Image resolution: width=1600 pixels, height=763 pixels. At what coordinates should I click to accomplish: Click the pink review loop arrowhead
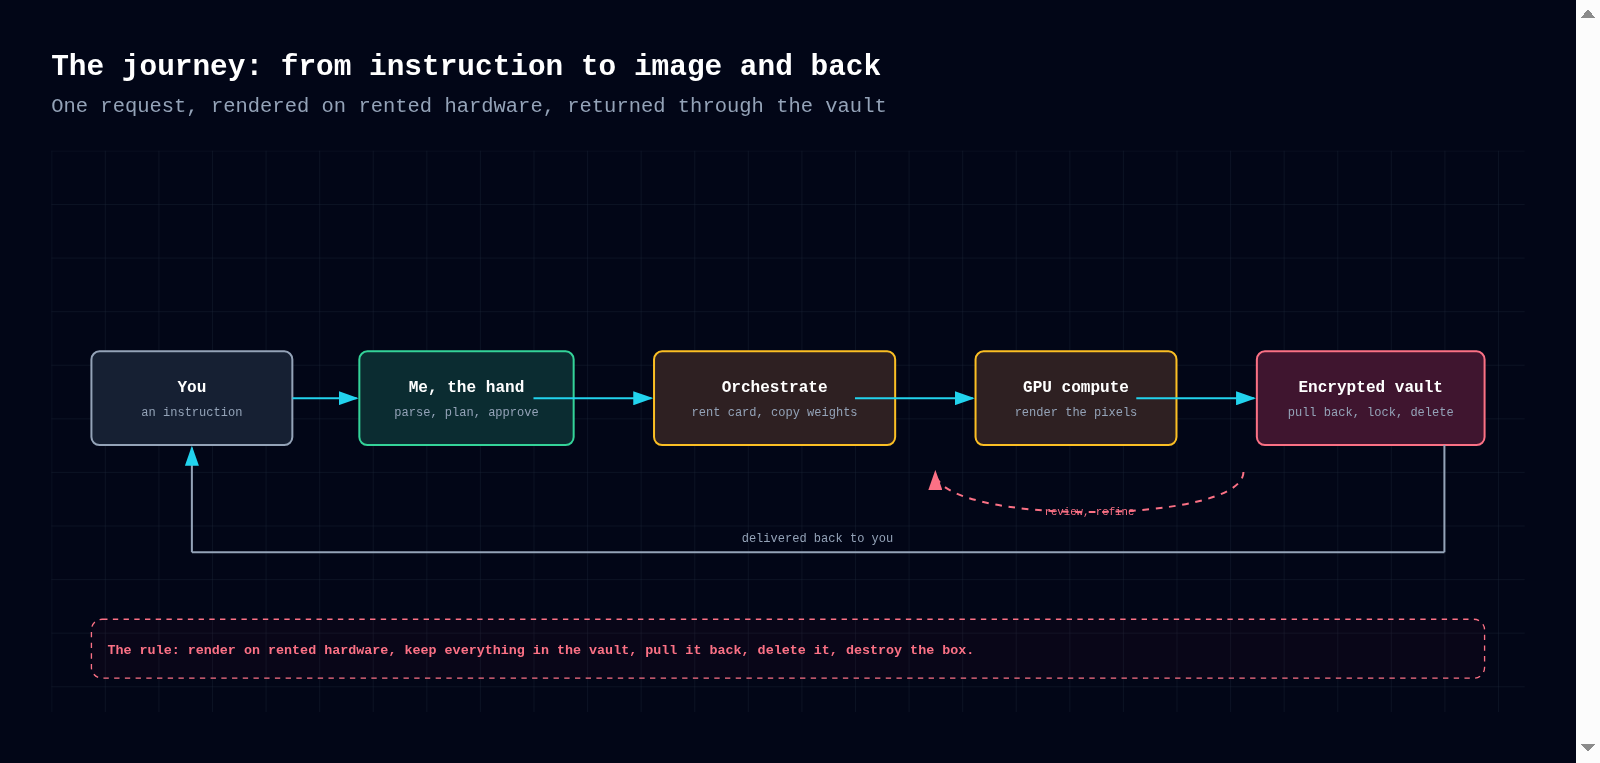935,480
